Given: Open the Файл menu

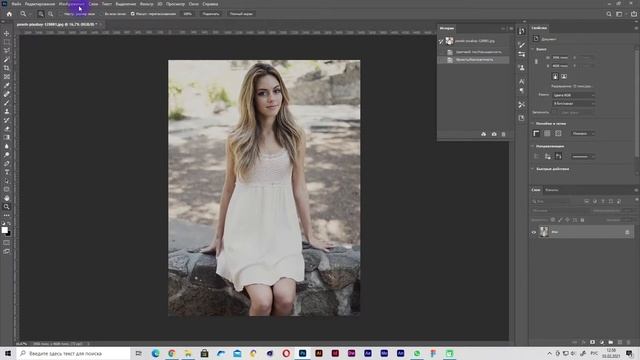Looking at the screenshot, I should pos(16,4).
